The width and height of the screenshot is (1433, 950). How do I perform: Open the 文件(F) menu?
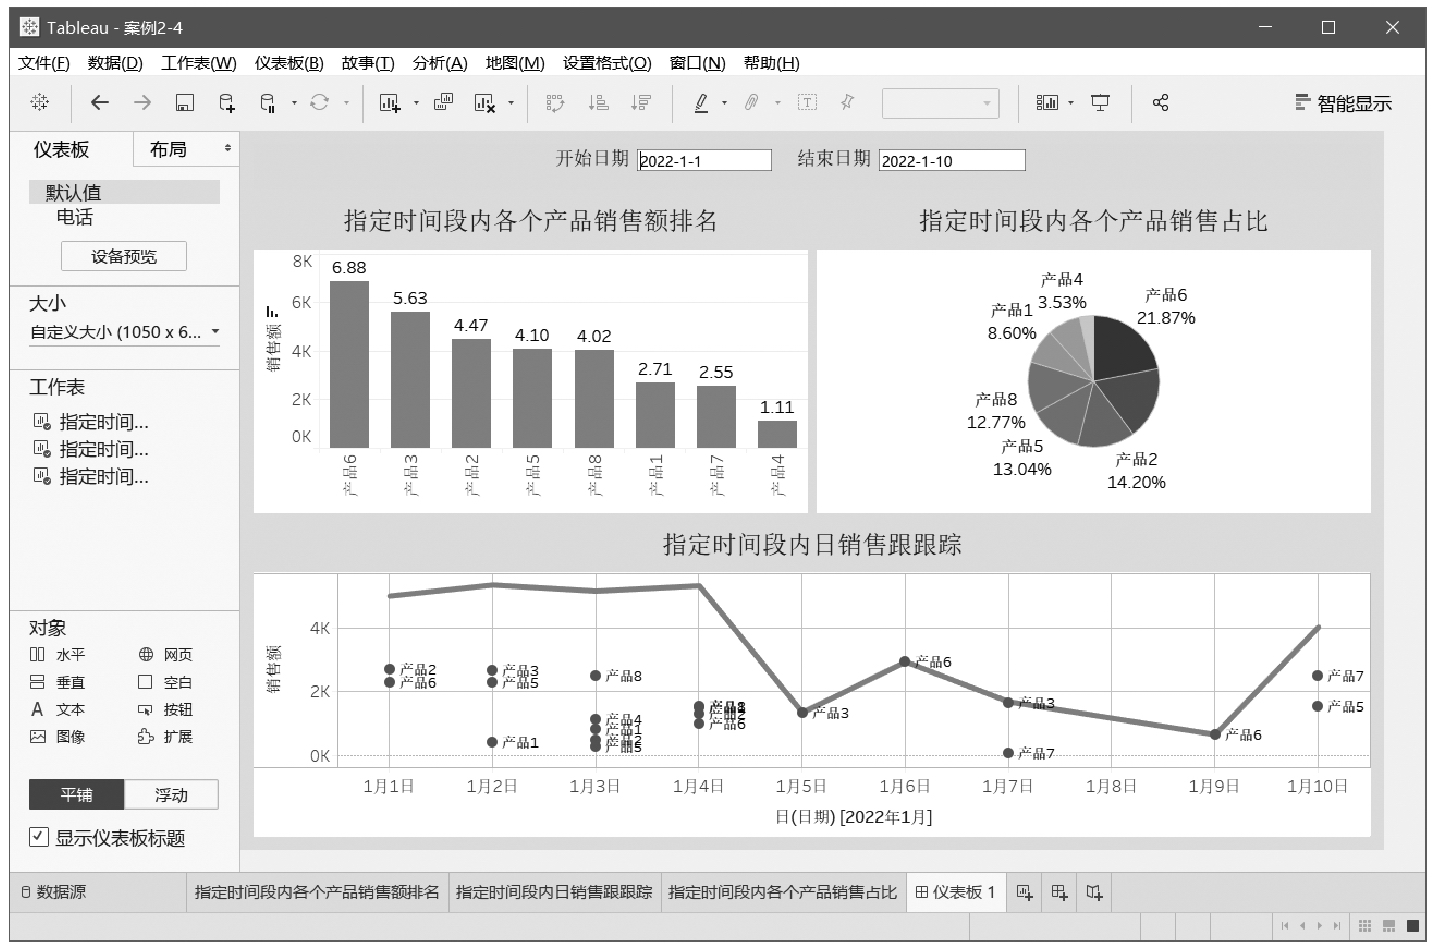(44, 63)
